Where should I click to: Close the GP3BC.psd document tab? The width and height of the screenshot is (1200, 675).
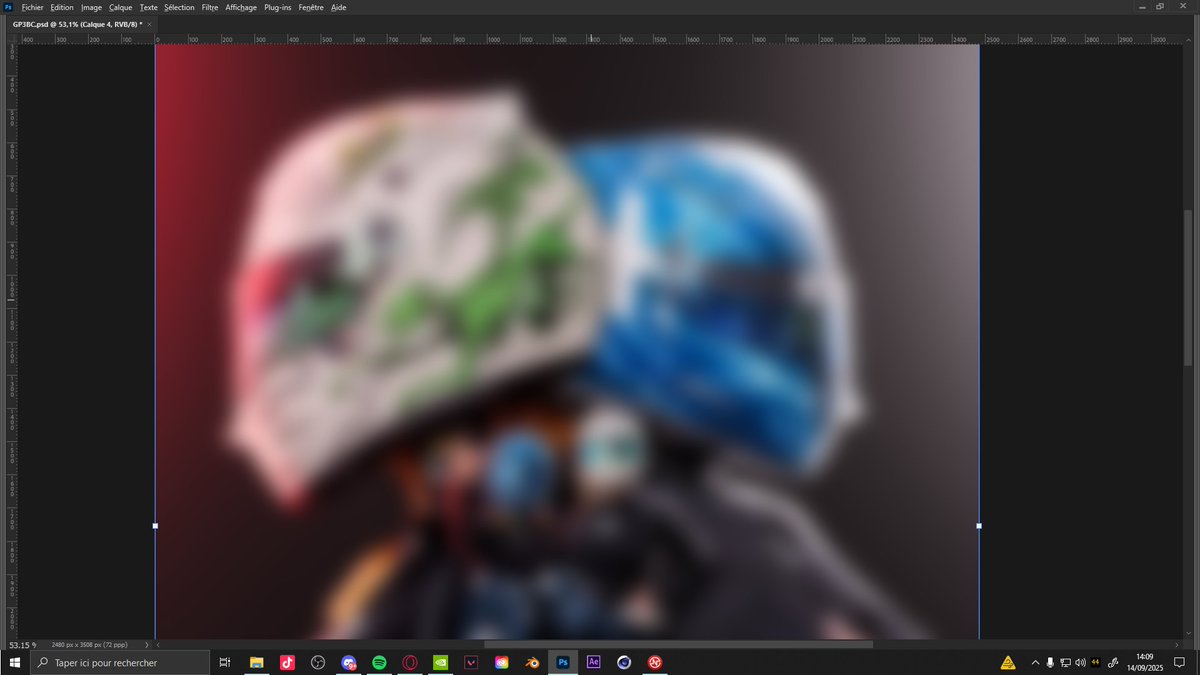(x=149, y=23)
